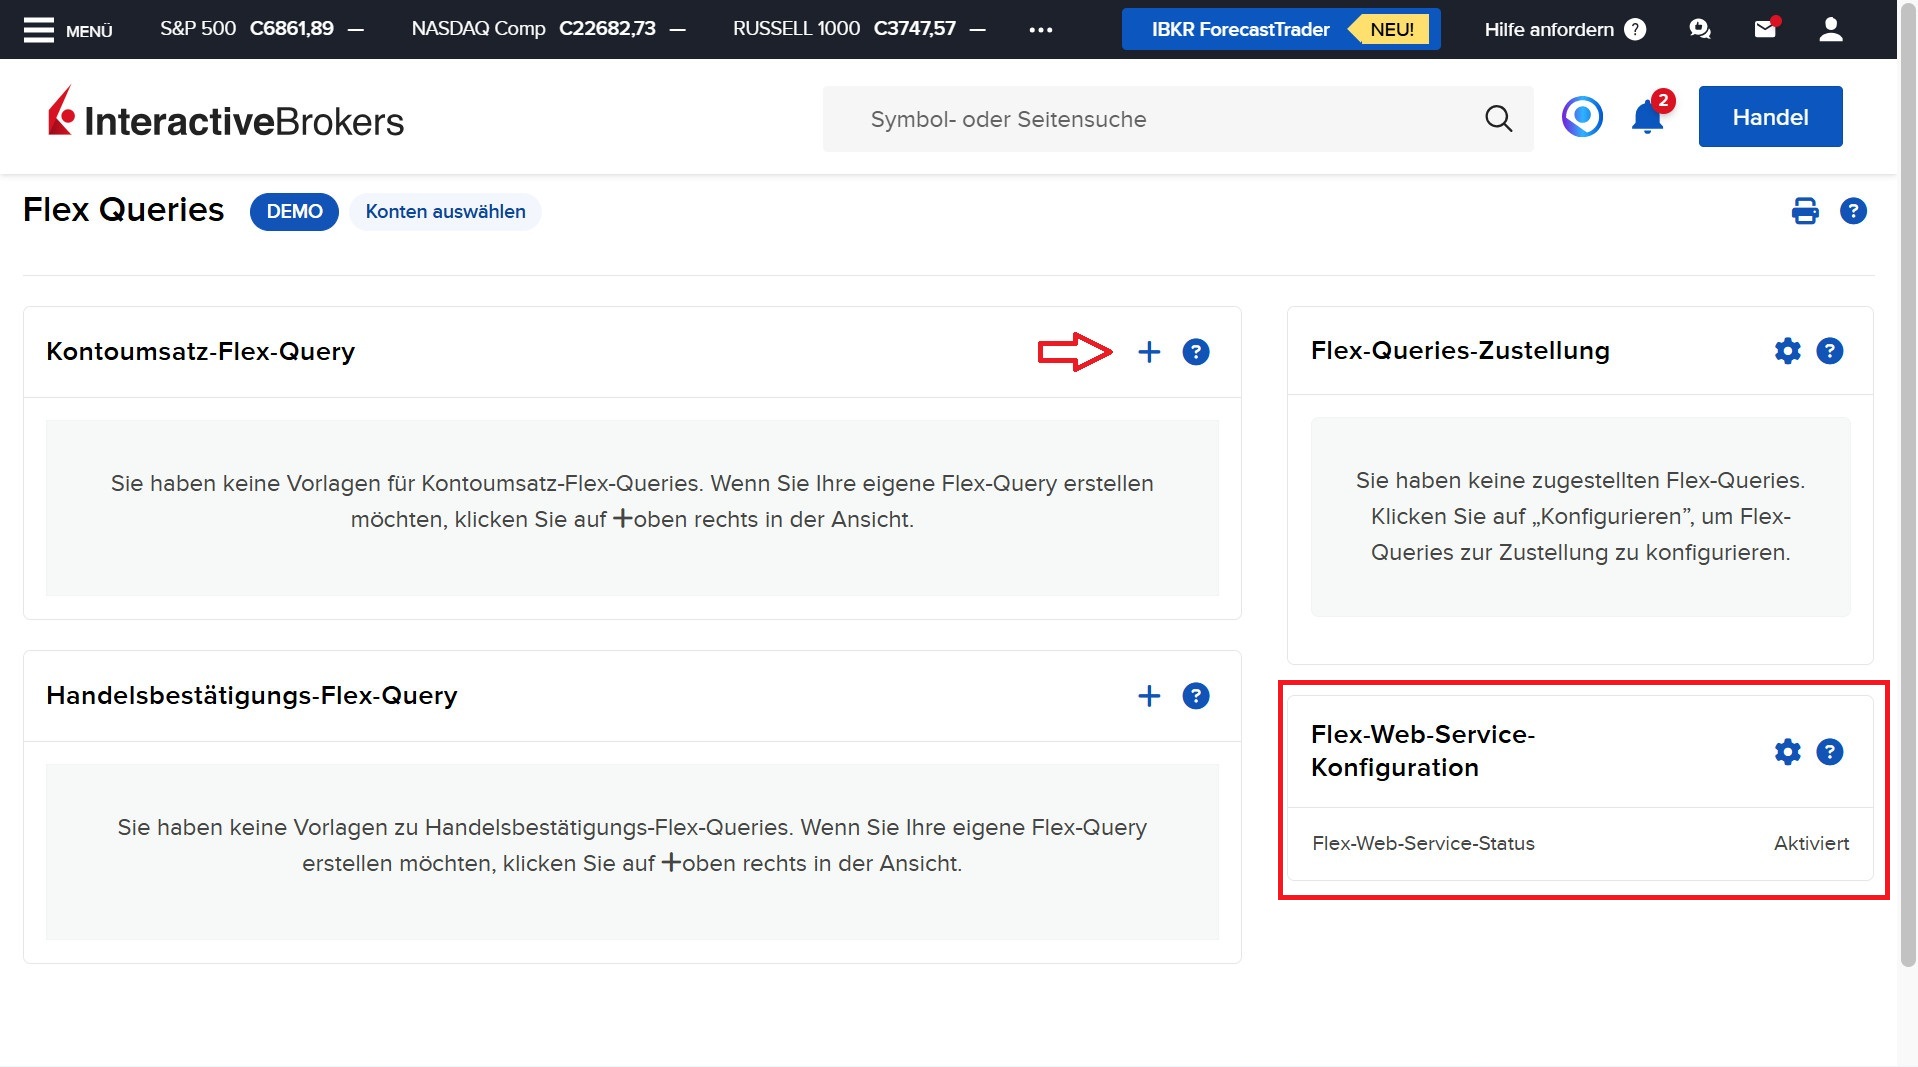
Task: Open the chat support icon
Action: click(x=1700, y=30)
